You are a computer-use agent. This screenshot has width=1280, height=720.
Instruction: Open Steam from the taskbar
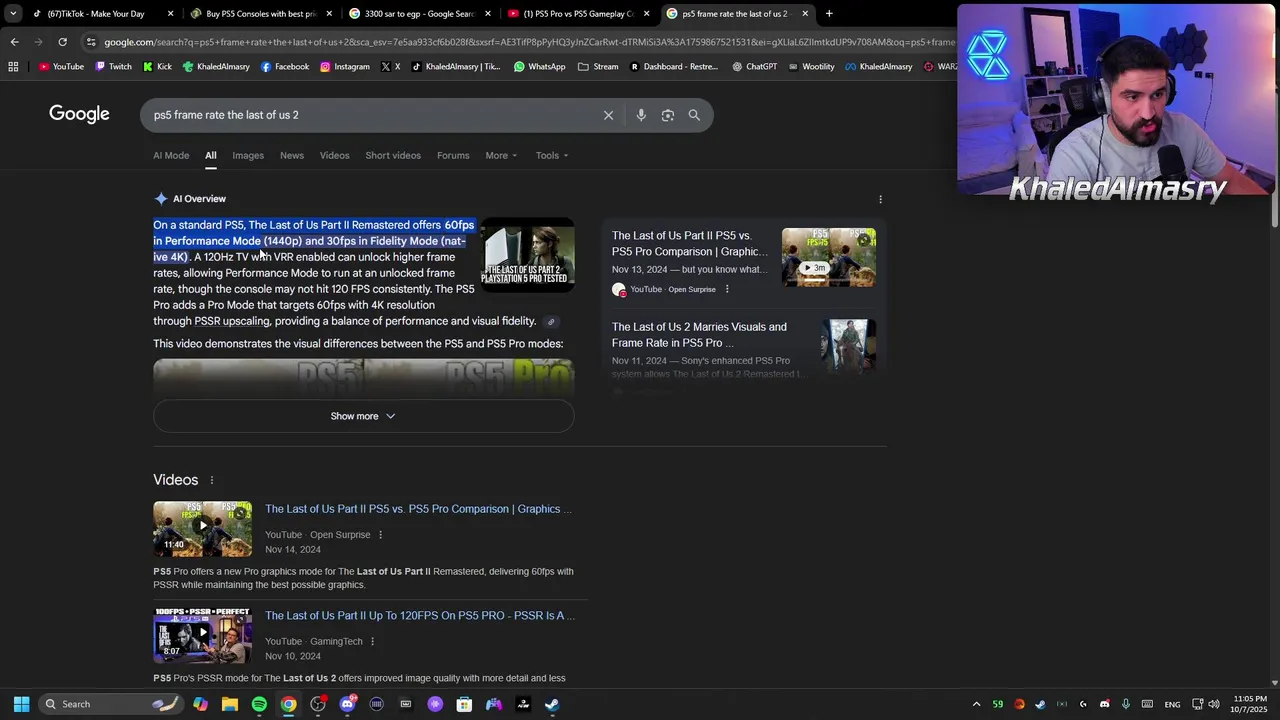(552, 704)
